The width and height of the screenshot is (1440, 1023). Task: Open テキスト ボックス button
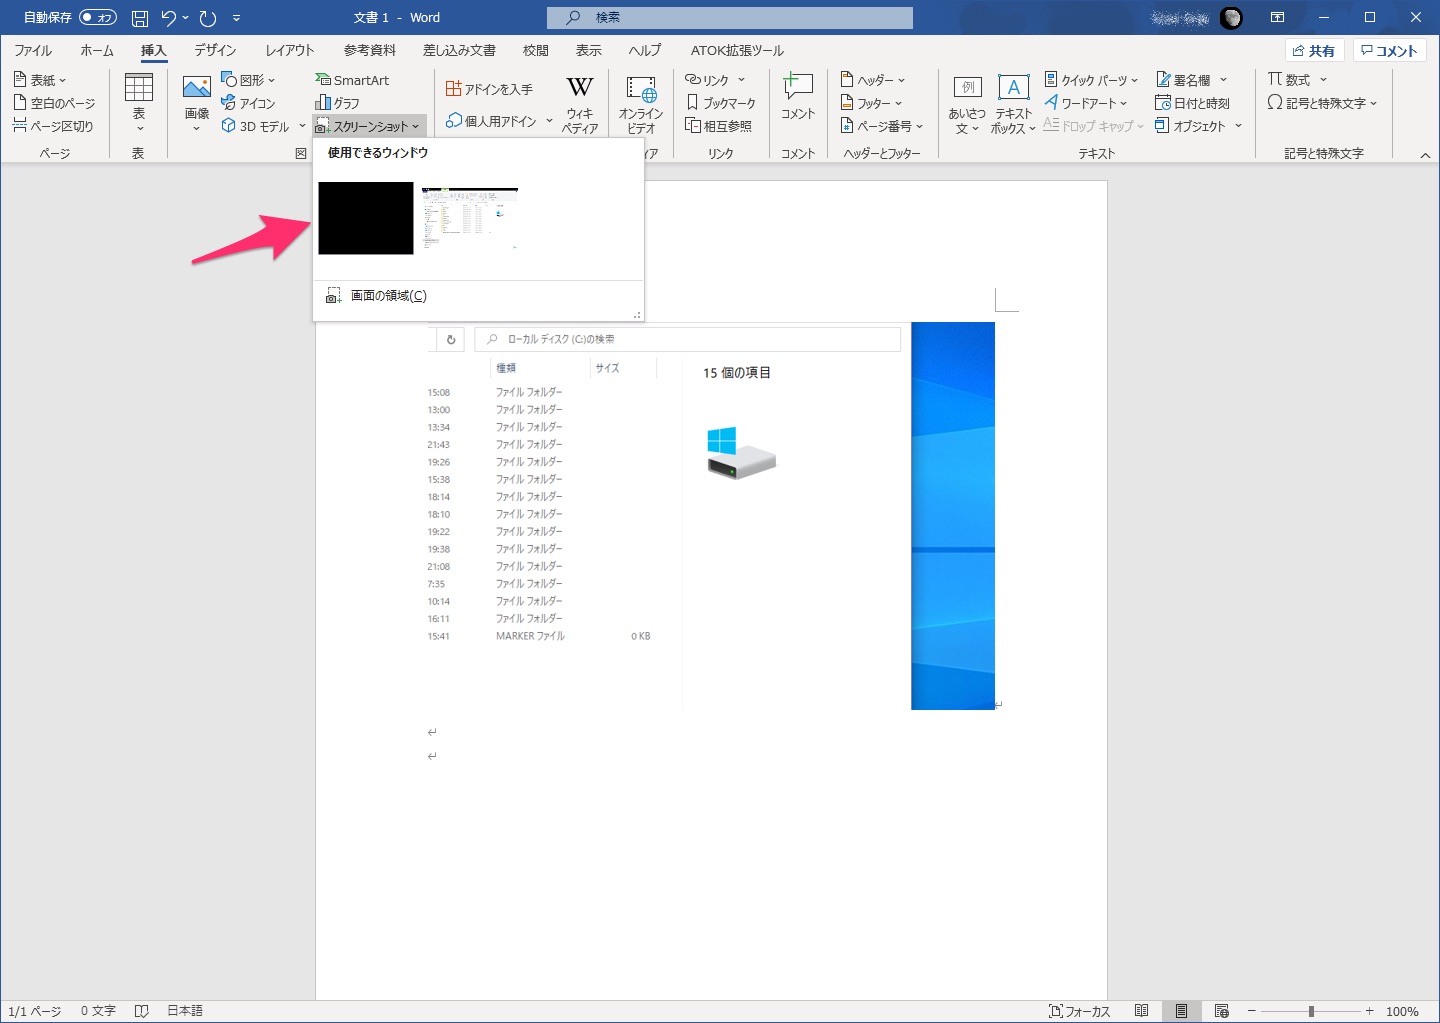click(x=1013, y=105)
